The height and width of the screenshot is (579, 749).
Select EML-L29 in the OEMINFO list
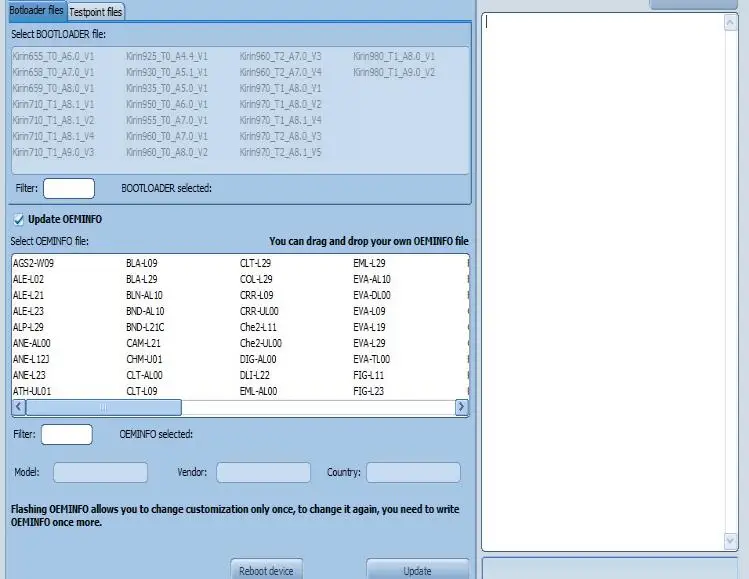(x=369, y=263)
